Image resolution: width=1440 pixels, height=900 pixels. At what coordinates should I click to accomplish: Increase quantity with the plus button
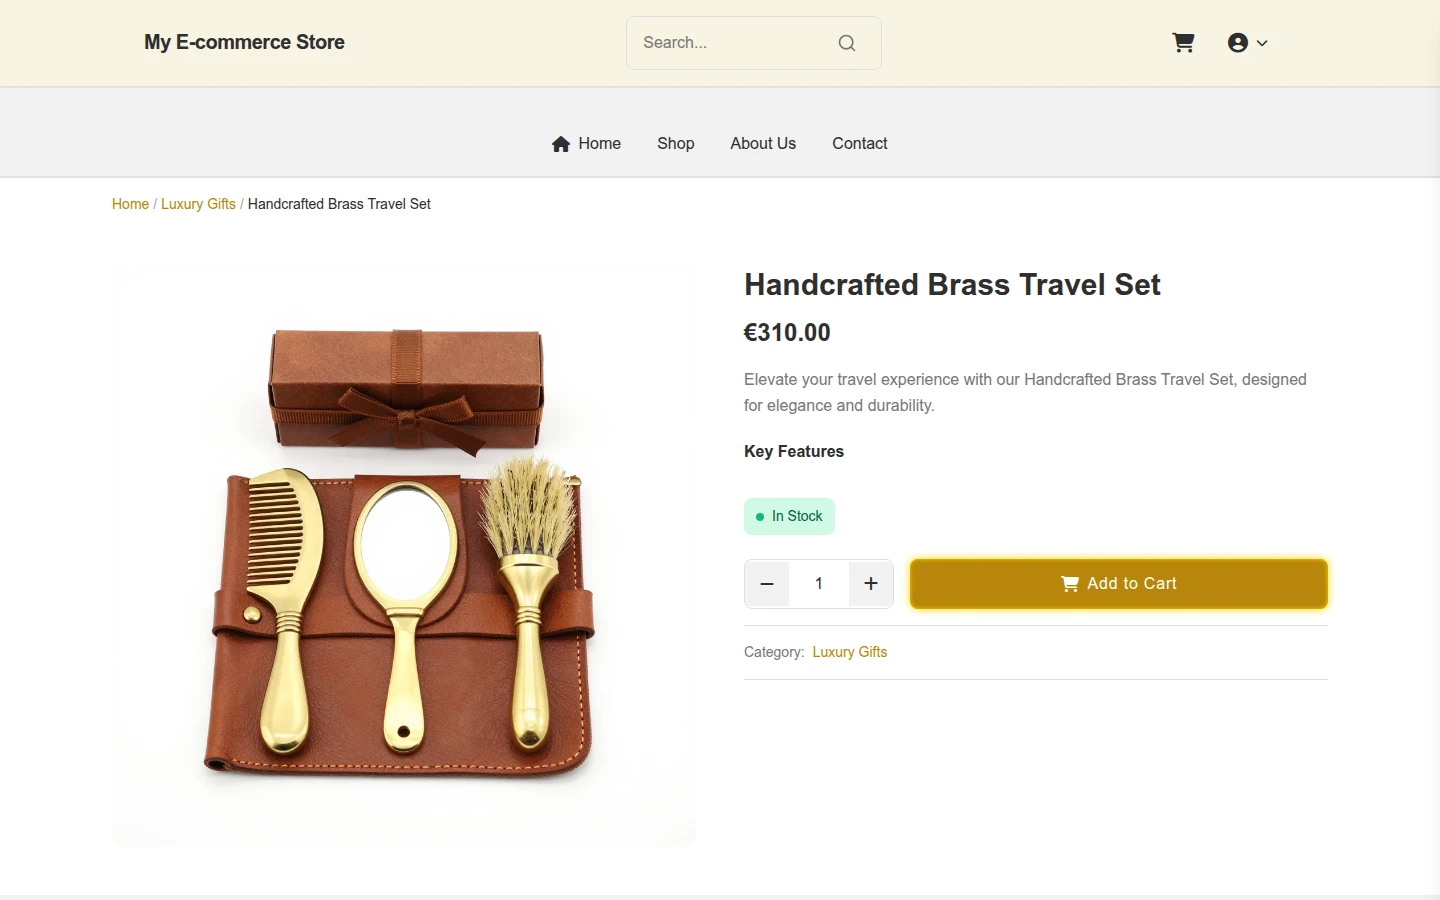871,584
